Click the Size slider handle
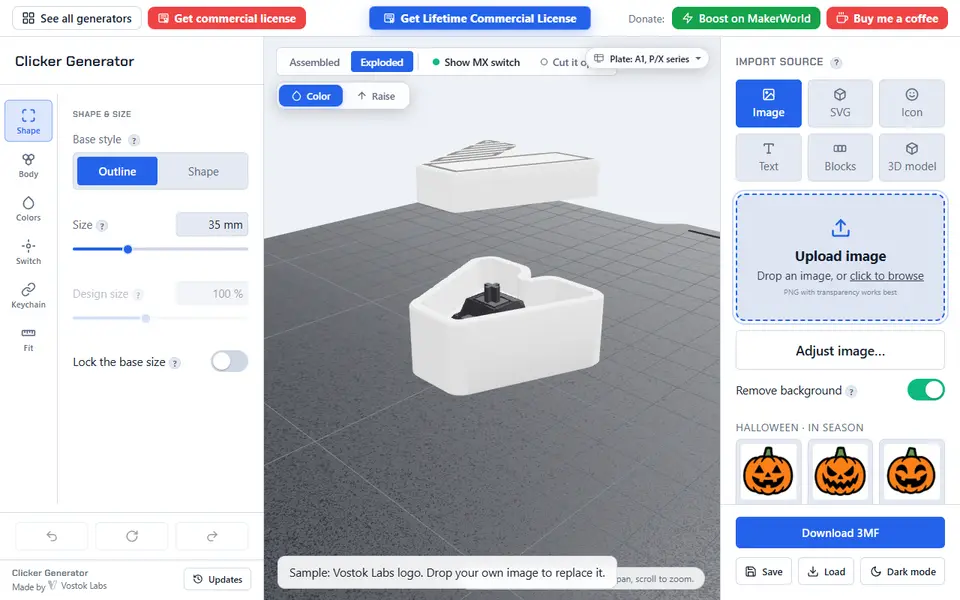960x600 pixels. (127, 249)
